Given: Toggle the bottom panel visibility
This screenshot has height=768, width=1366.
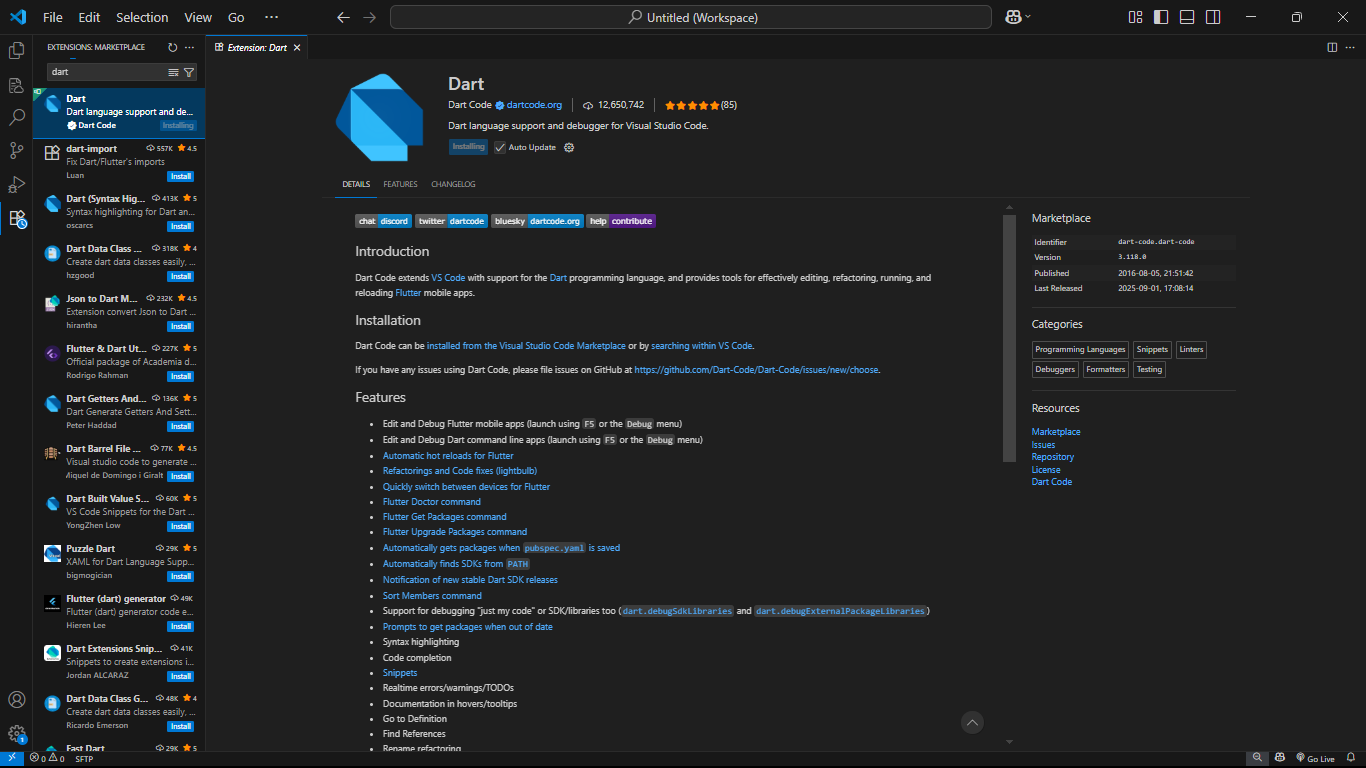Looking at the screenshot, I should coord(1187,17).
